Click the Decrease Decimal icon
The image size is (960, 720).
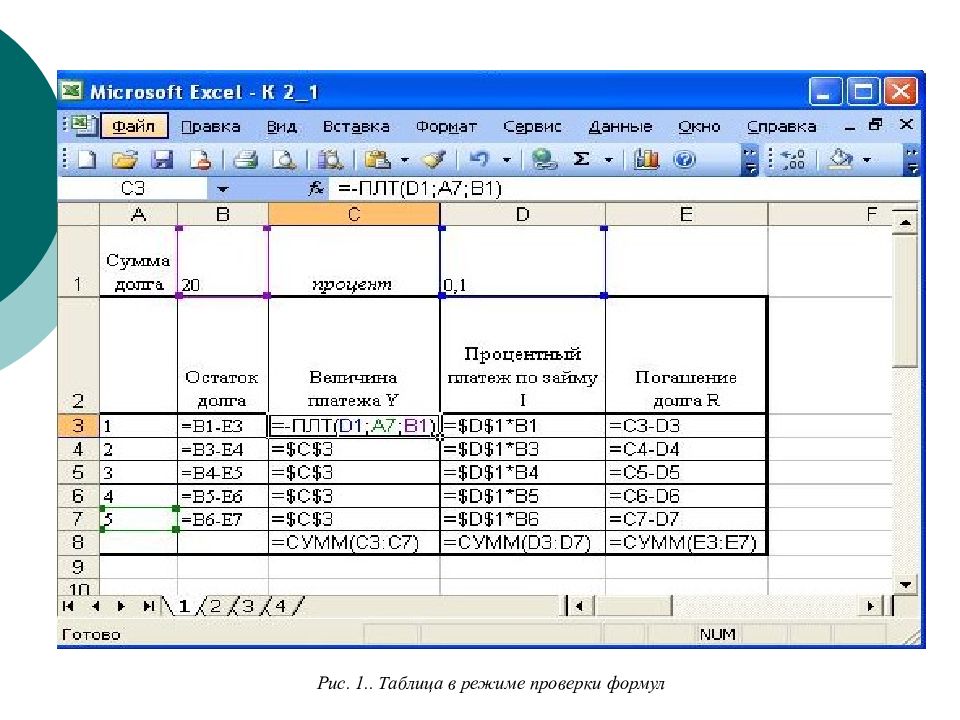click(x=793, y=160)
